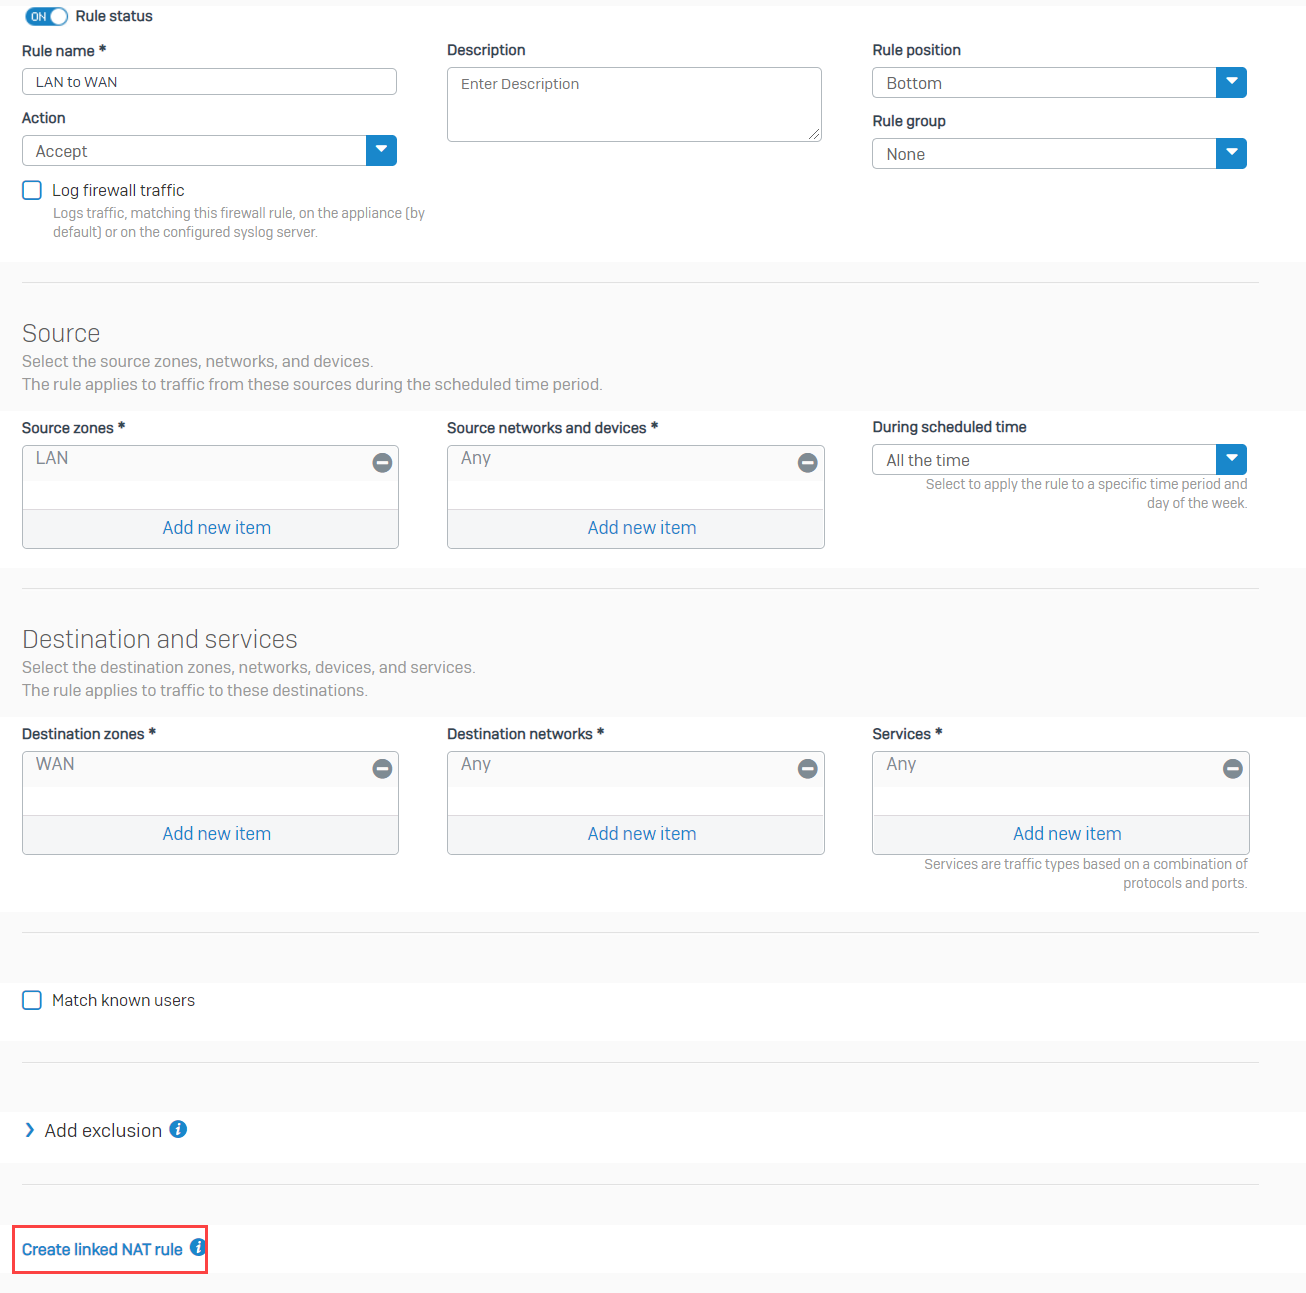Click info icon next to Add exclusion
The image size is (1306, 1293).
coord(178,1129)
